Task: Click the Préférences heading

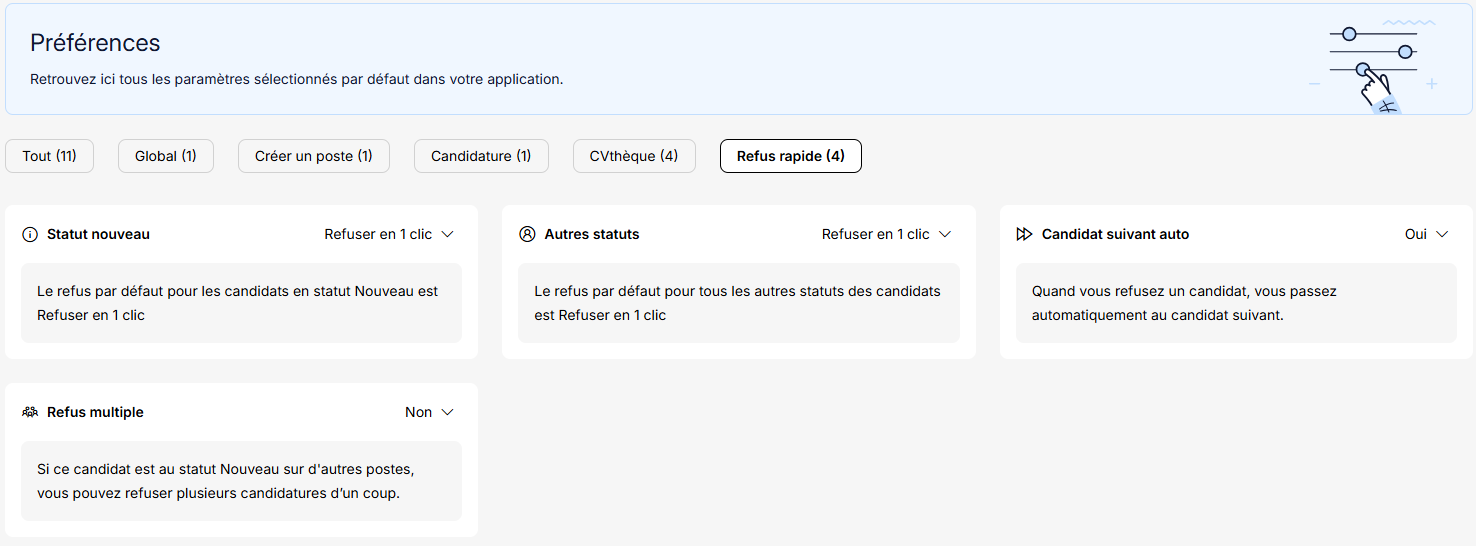Action: pos(95,43)
